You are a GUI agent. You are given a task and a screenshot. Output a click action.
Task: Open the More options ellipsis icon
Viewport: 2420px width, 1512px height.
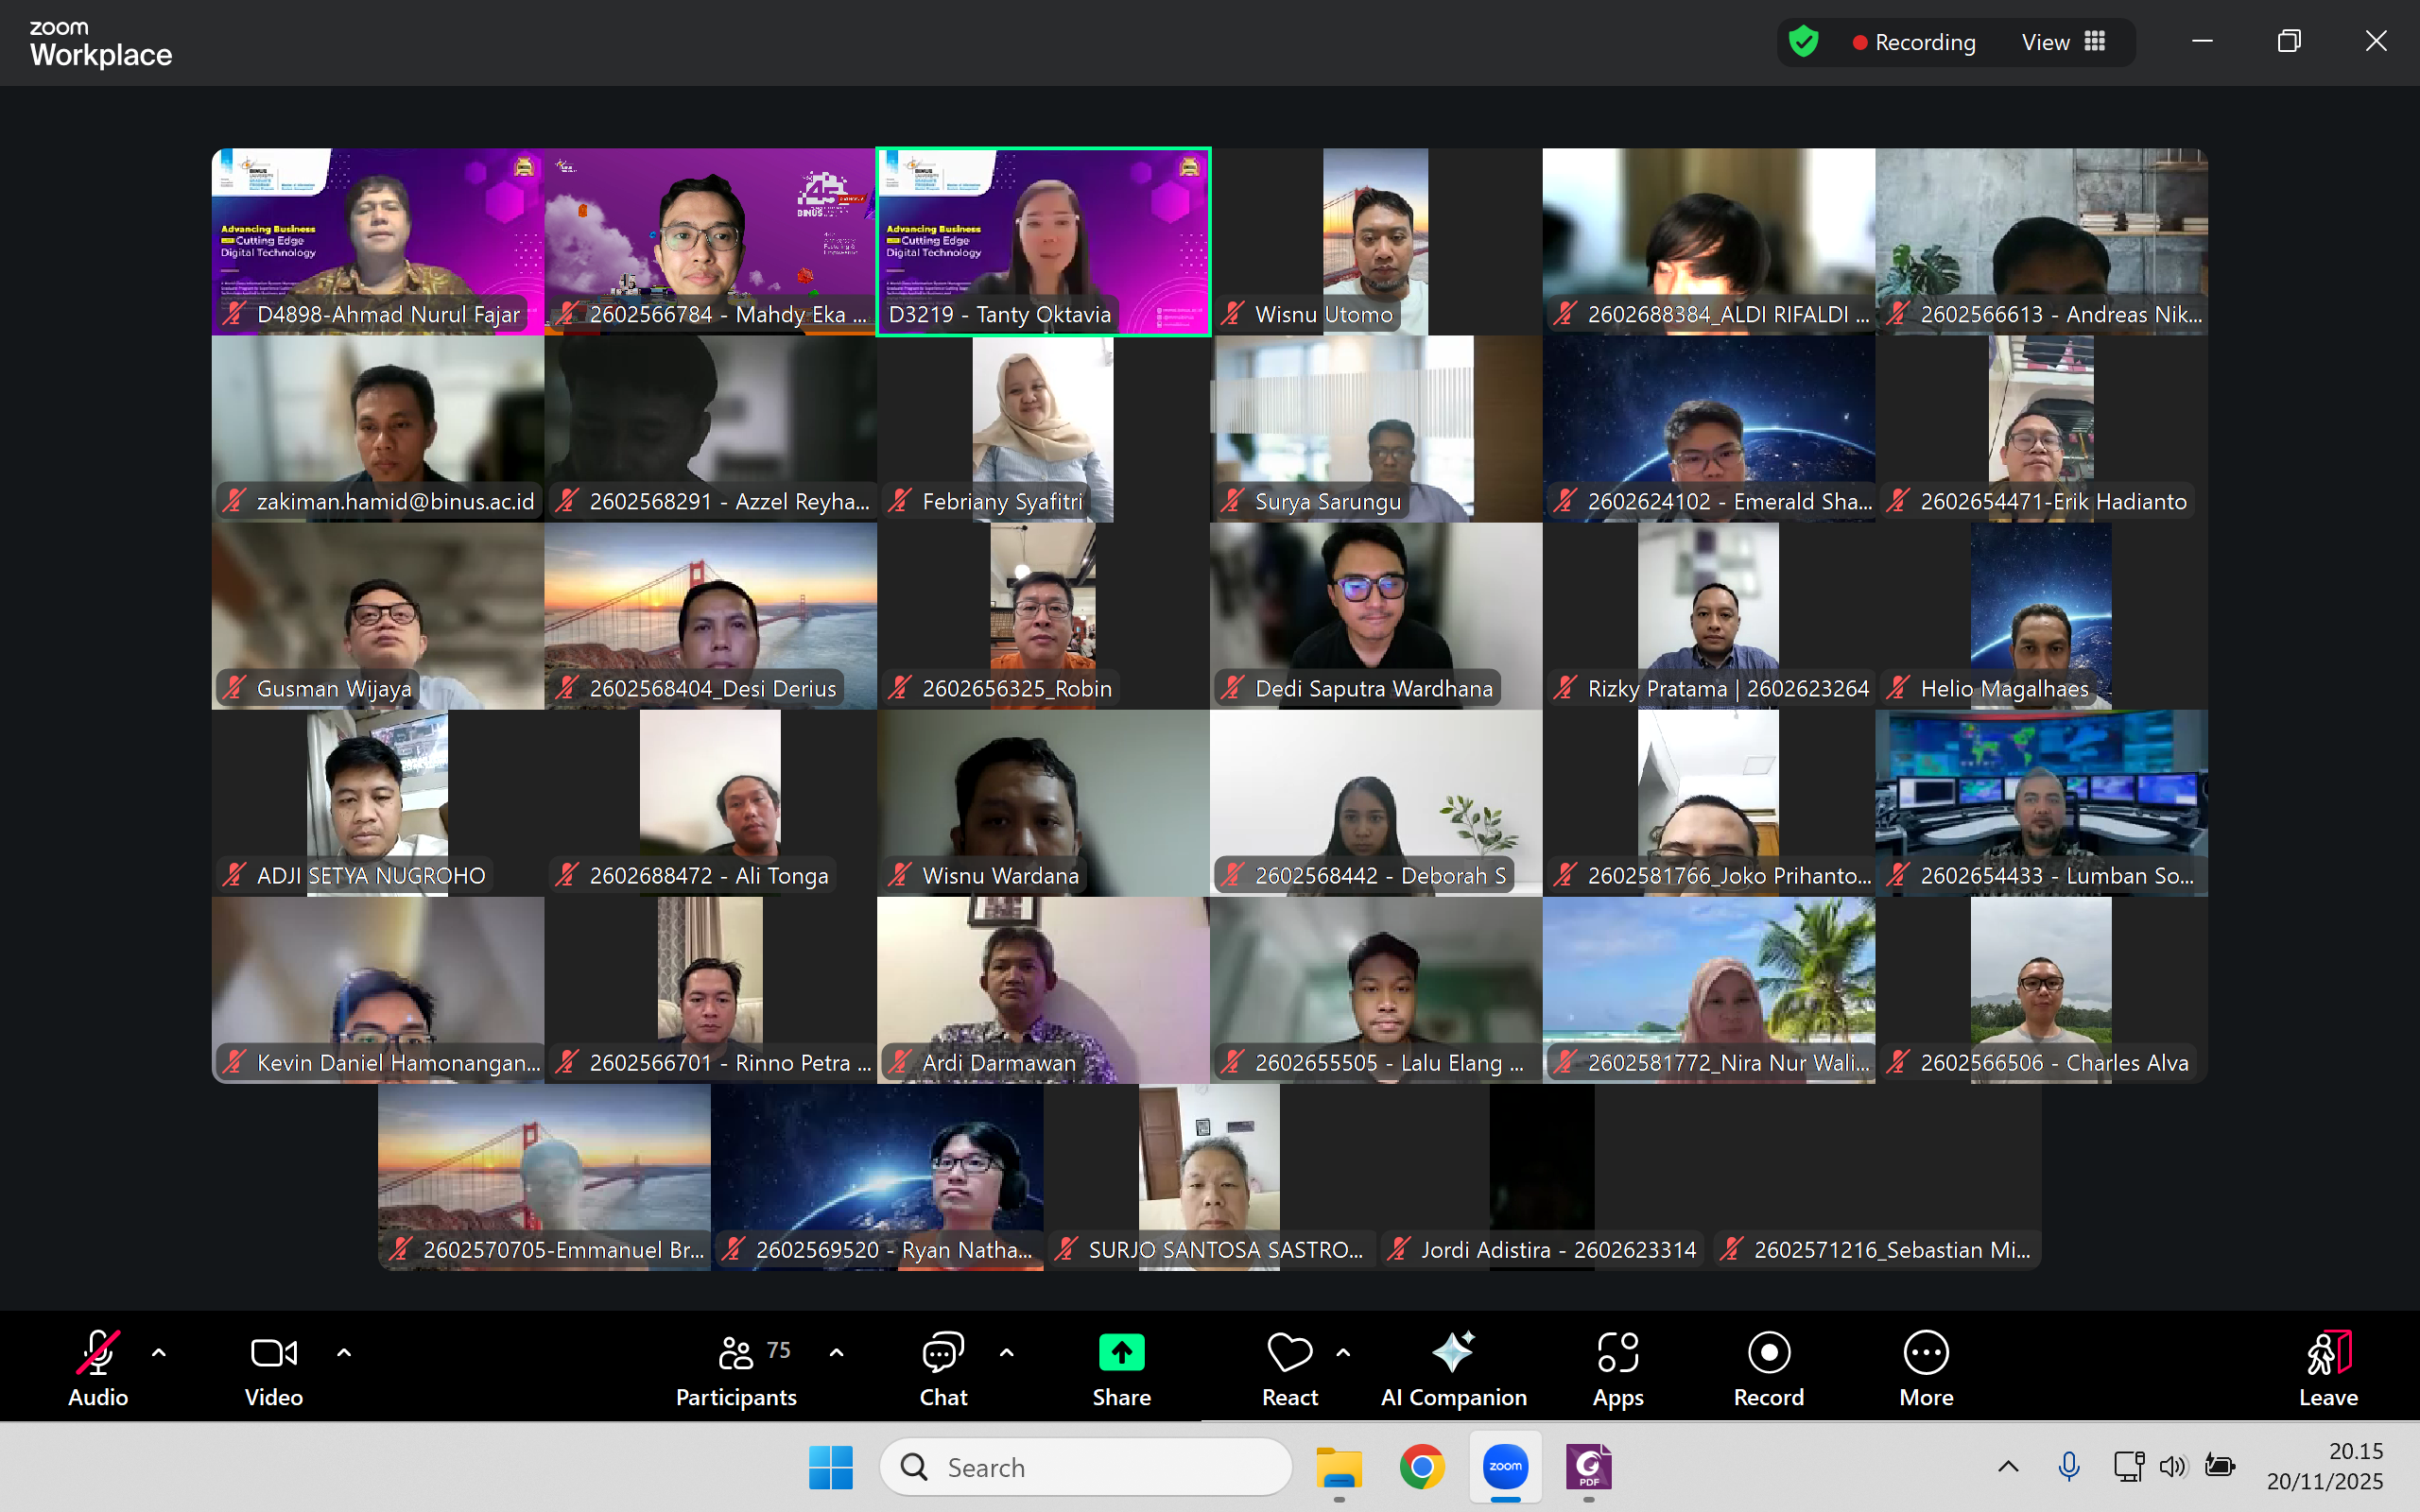tap(1925, 1353)
